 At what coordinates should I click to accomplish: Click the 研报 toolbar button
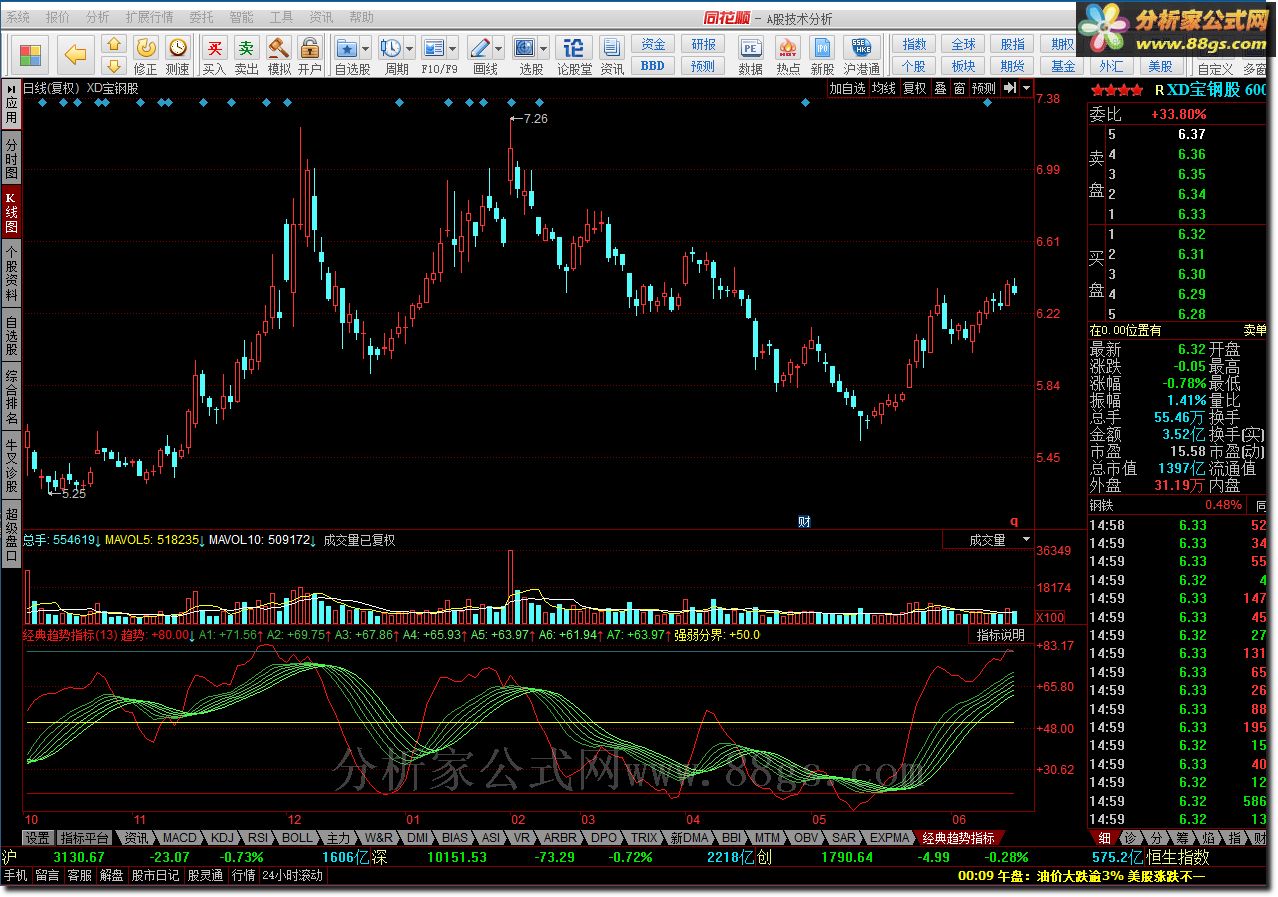coord(703,45)
